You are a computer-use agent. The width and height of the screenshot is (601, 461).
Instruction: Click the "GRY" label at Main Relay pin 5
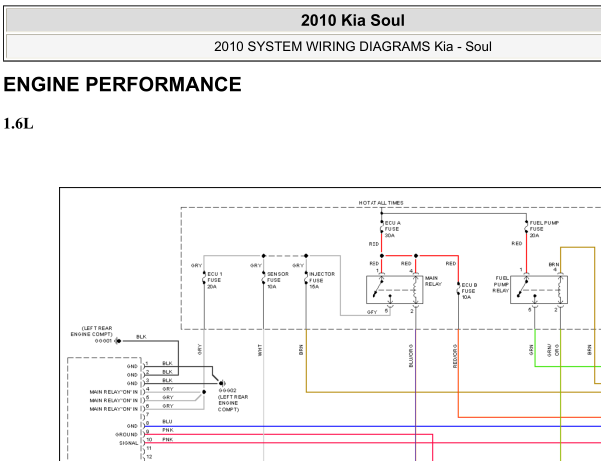coord(372,312)
